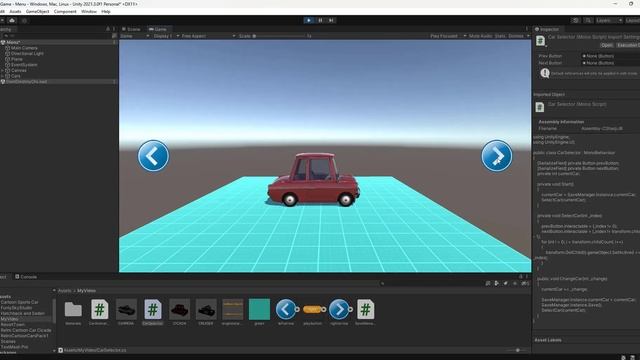The width and height of the screenshot is (640, 360).
Task: Open the cloud services icon in toolbar
Action: pyautogui.click(x=12, y=20)
